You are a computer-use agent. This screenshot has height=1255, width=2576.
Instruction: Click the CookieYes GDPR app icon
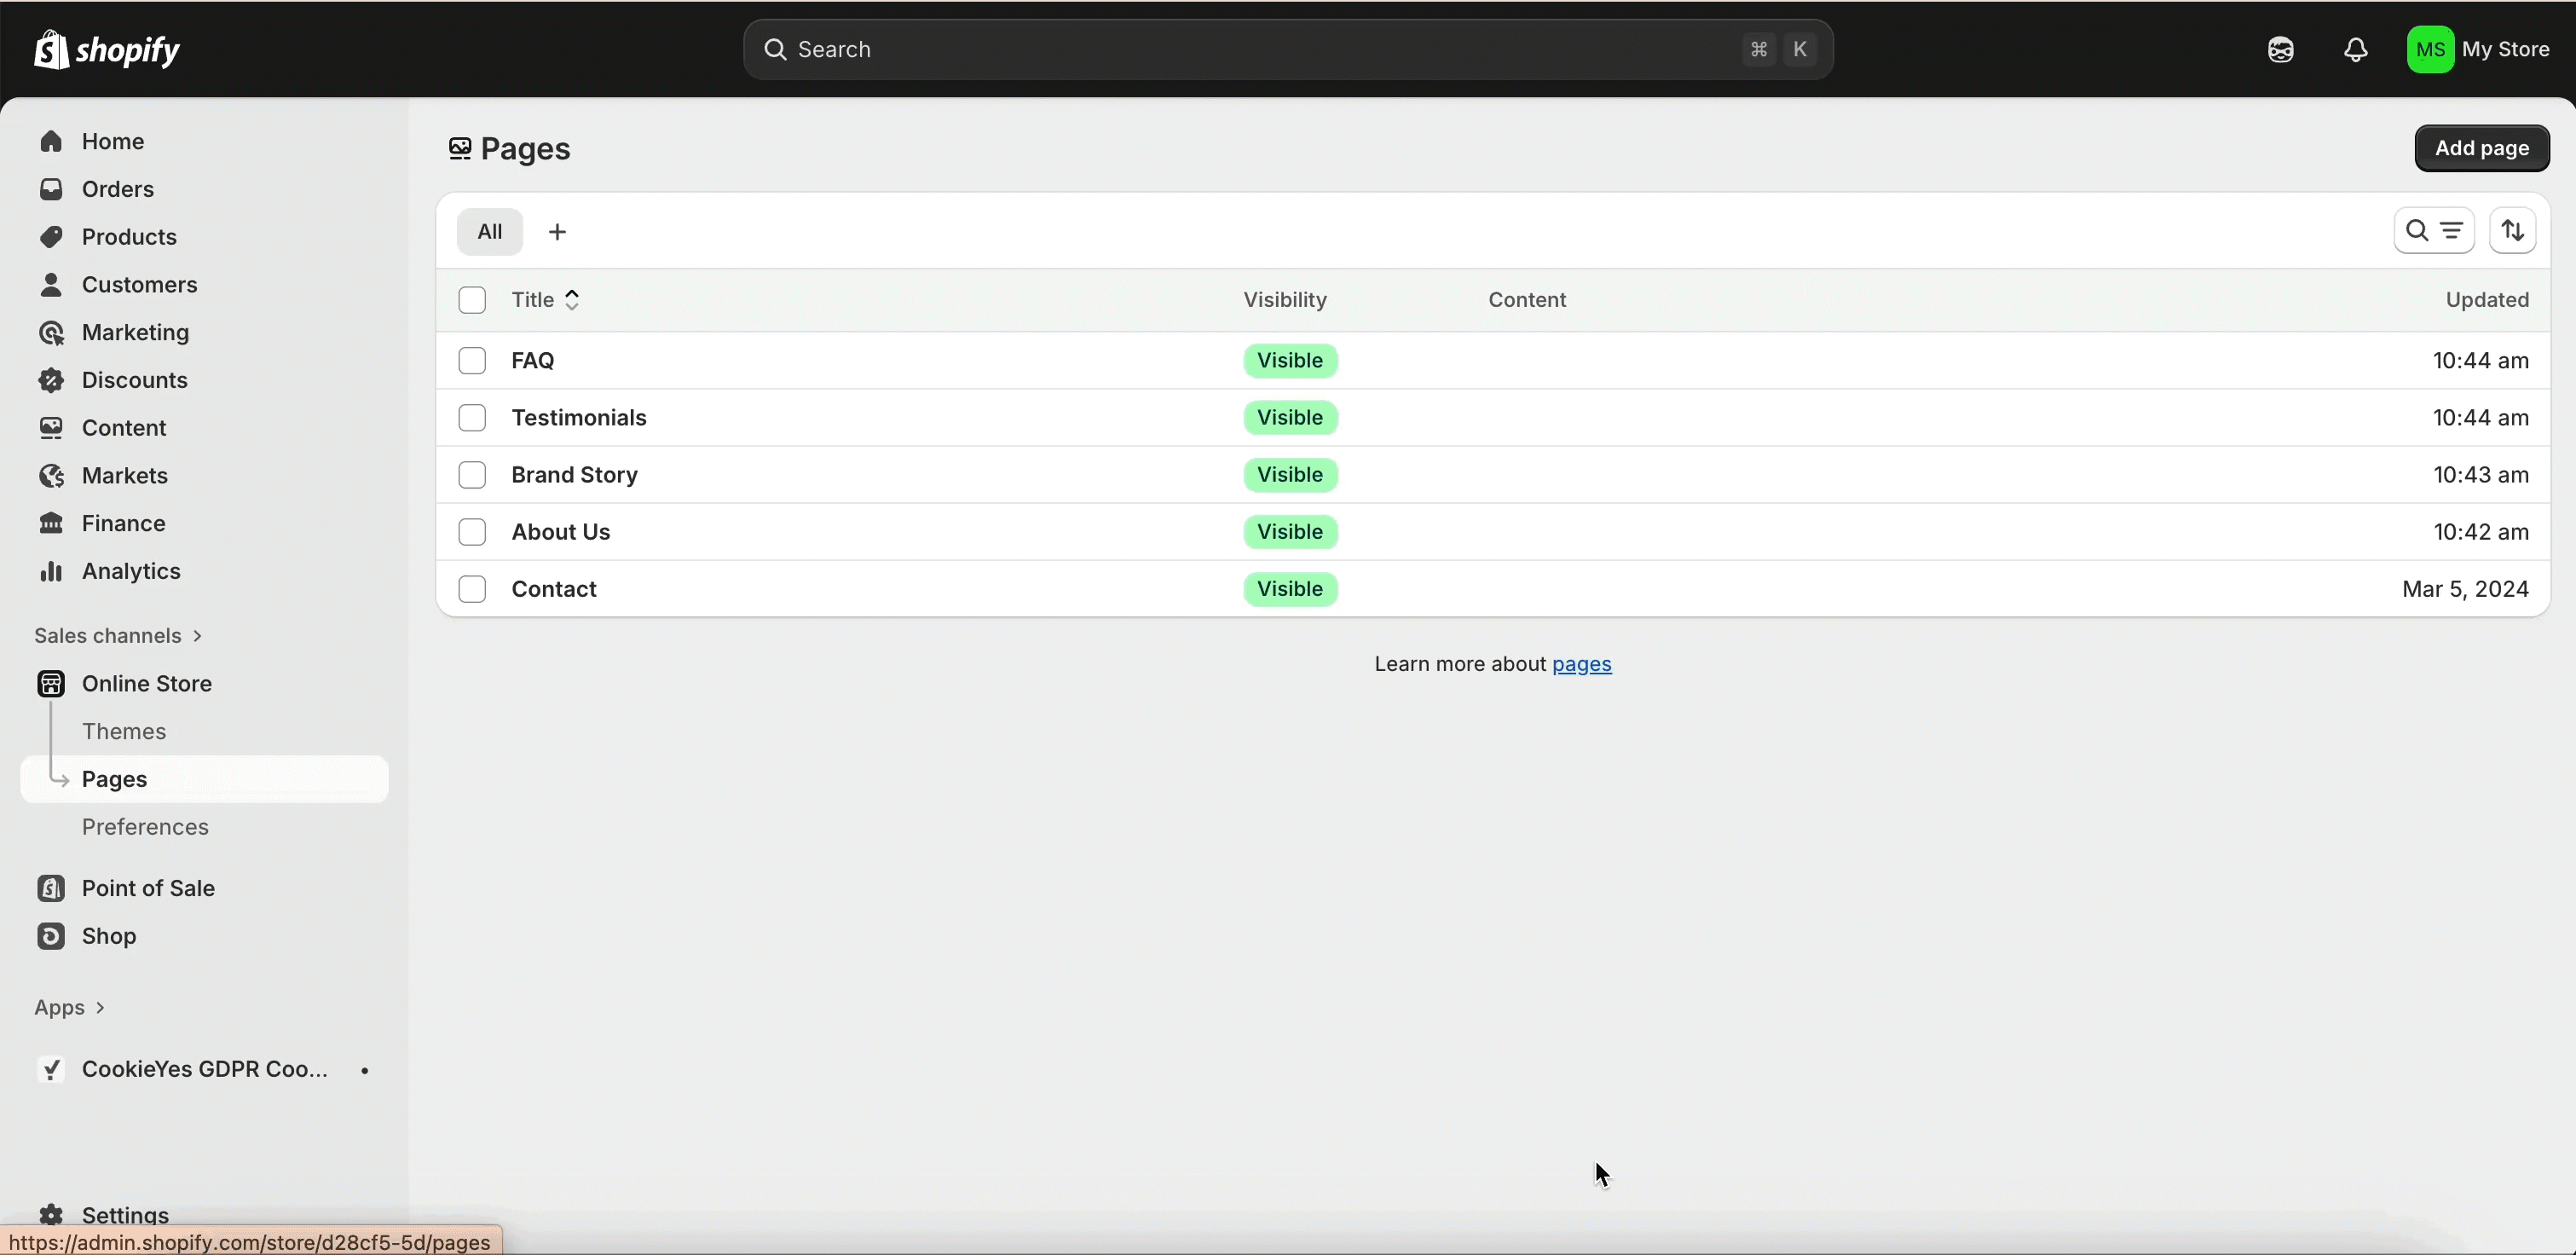[x=51, y=1069]
